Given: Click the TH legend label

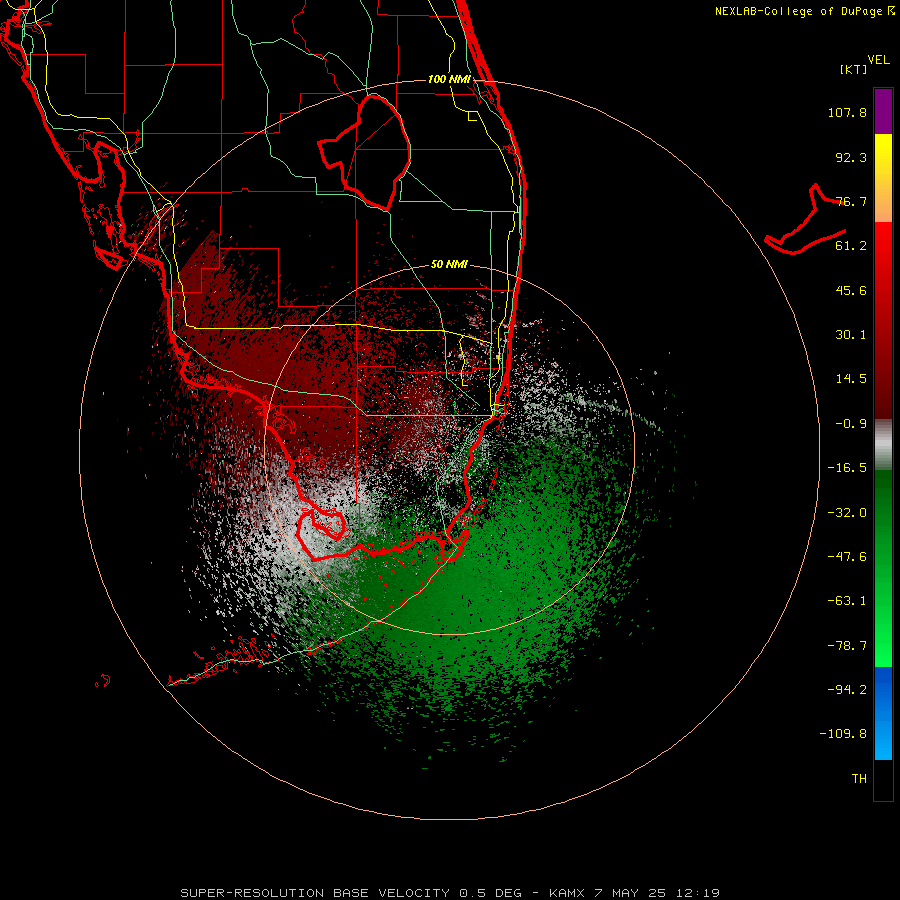Looking at the screenshot, I should tap(859, 779).
